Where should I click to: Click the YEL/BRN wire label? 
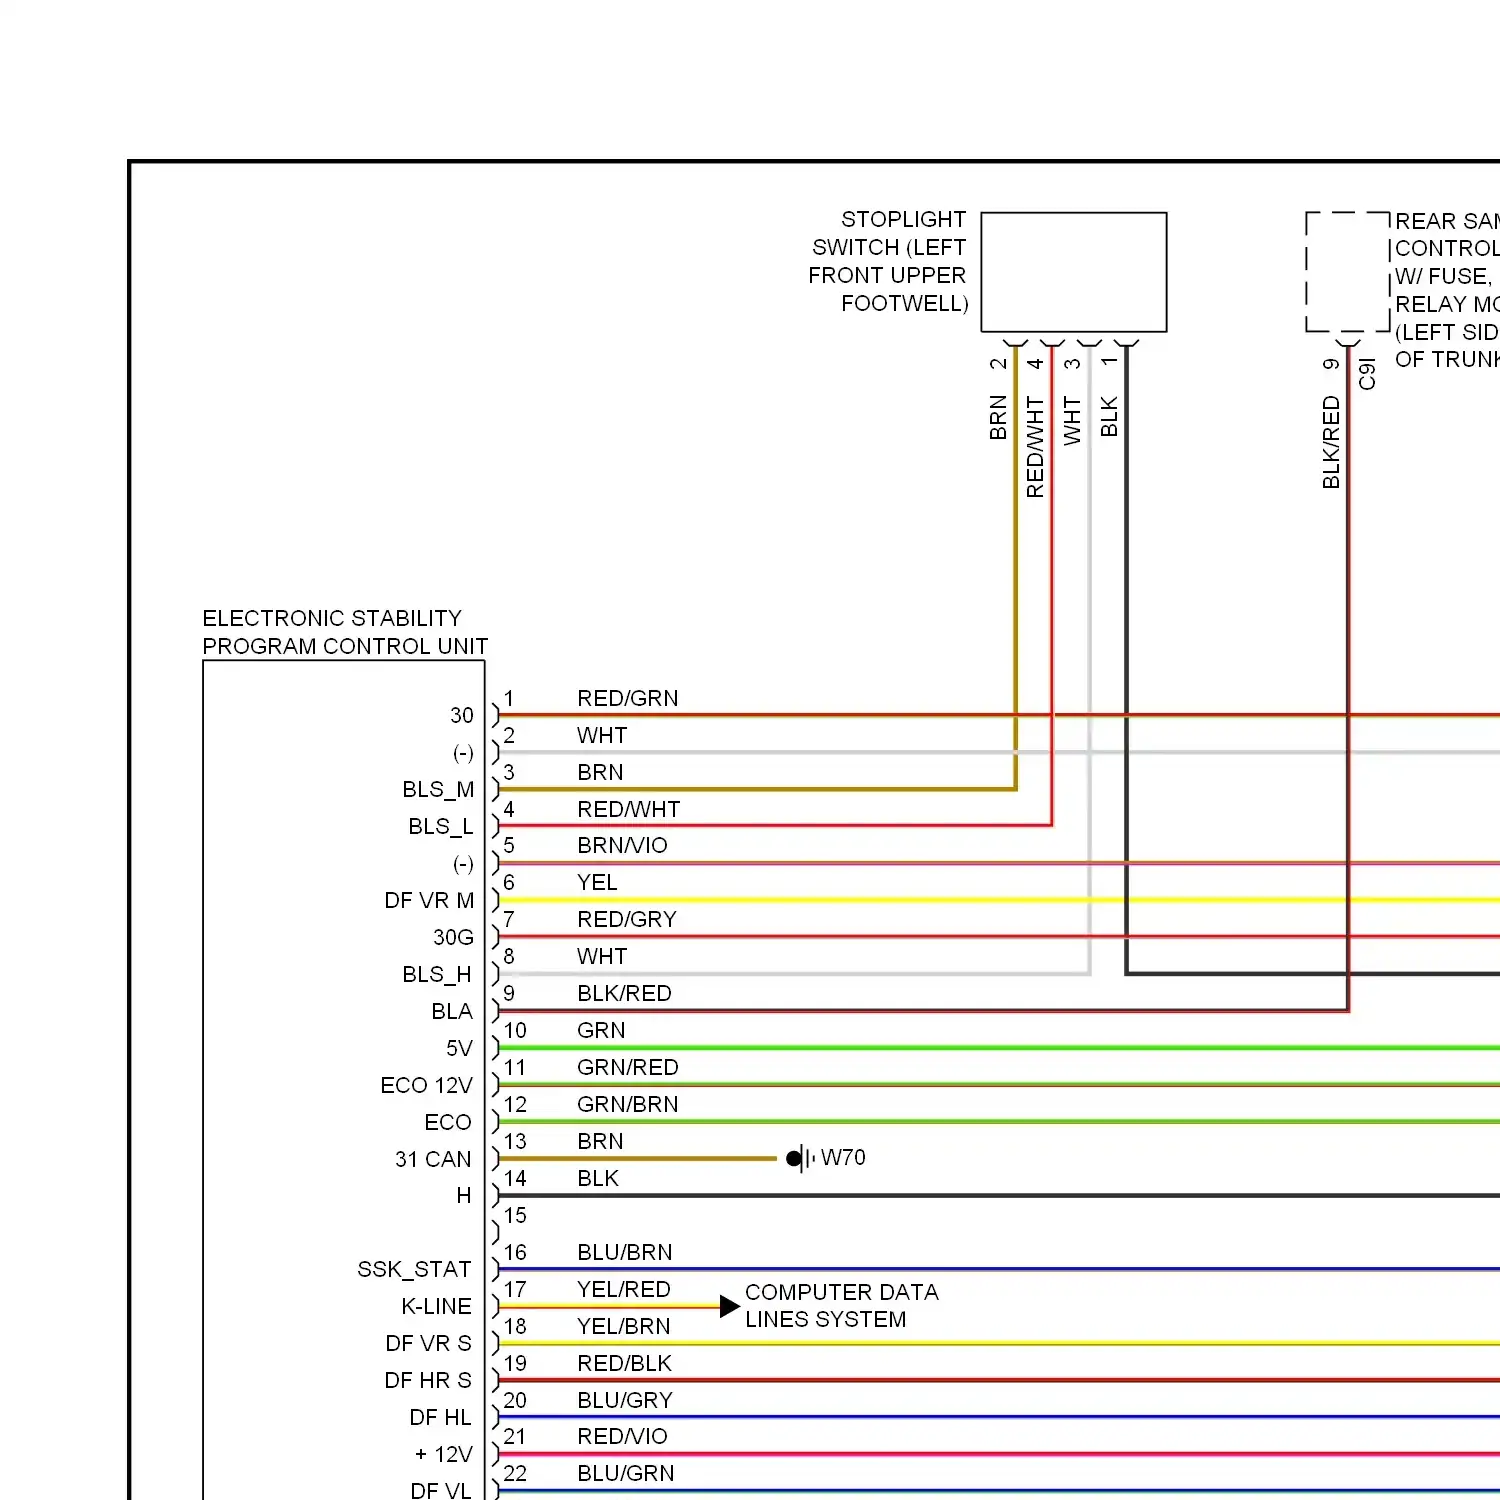click(624, 1326)
